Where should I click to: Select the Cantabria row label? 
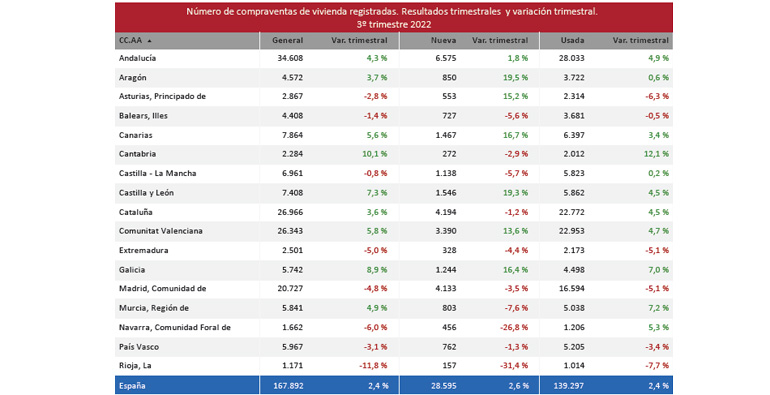click(x=138, y=154)
